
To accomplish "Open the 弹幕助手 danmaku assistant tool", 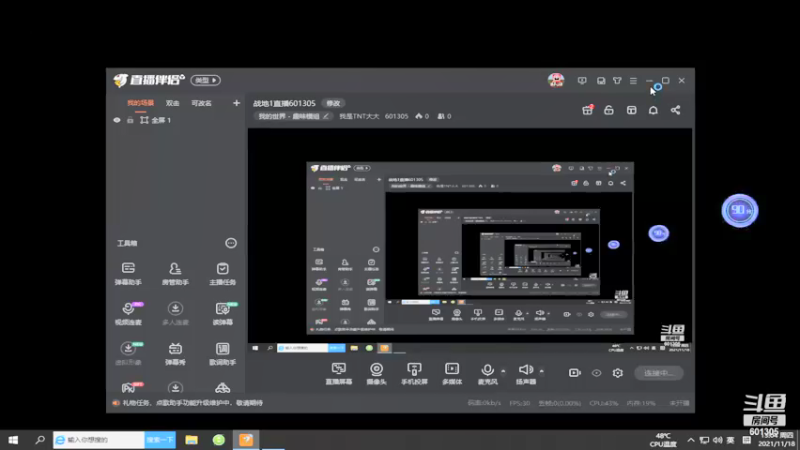I will click(128, 273).
